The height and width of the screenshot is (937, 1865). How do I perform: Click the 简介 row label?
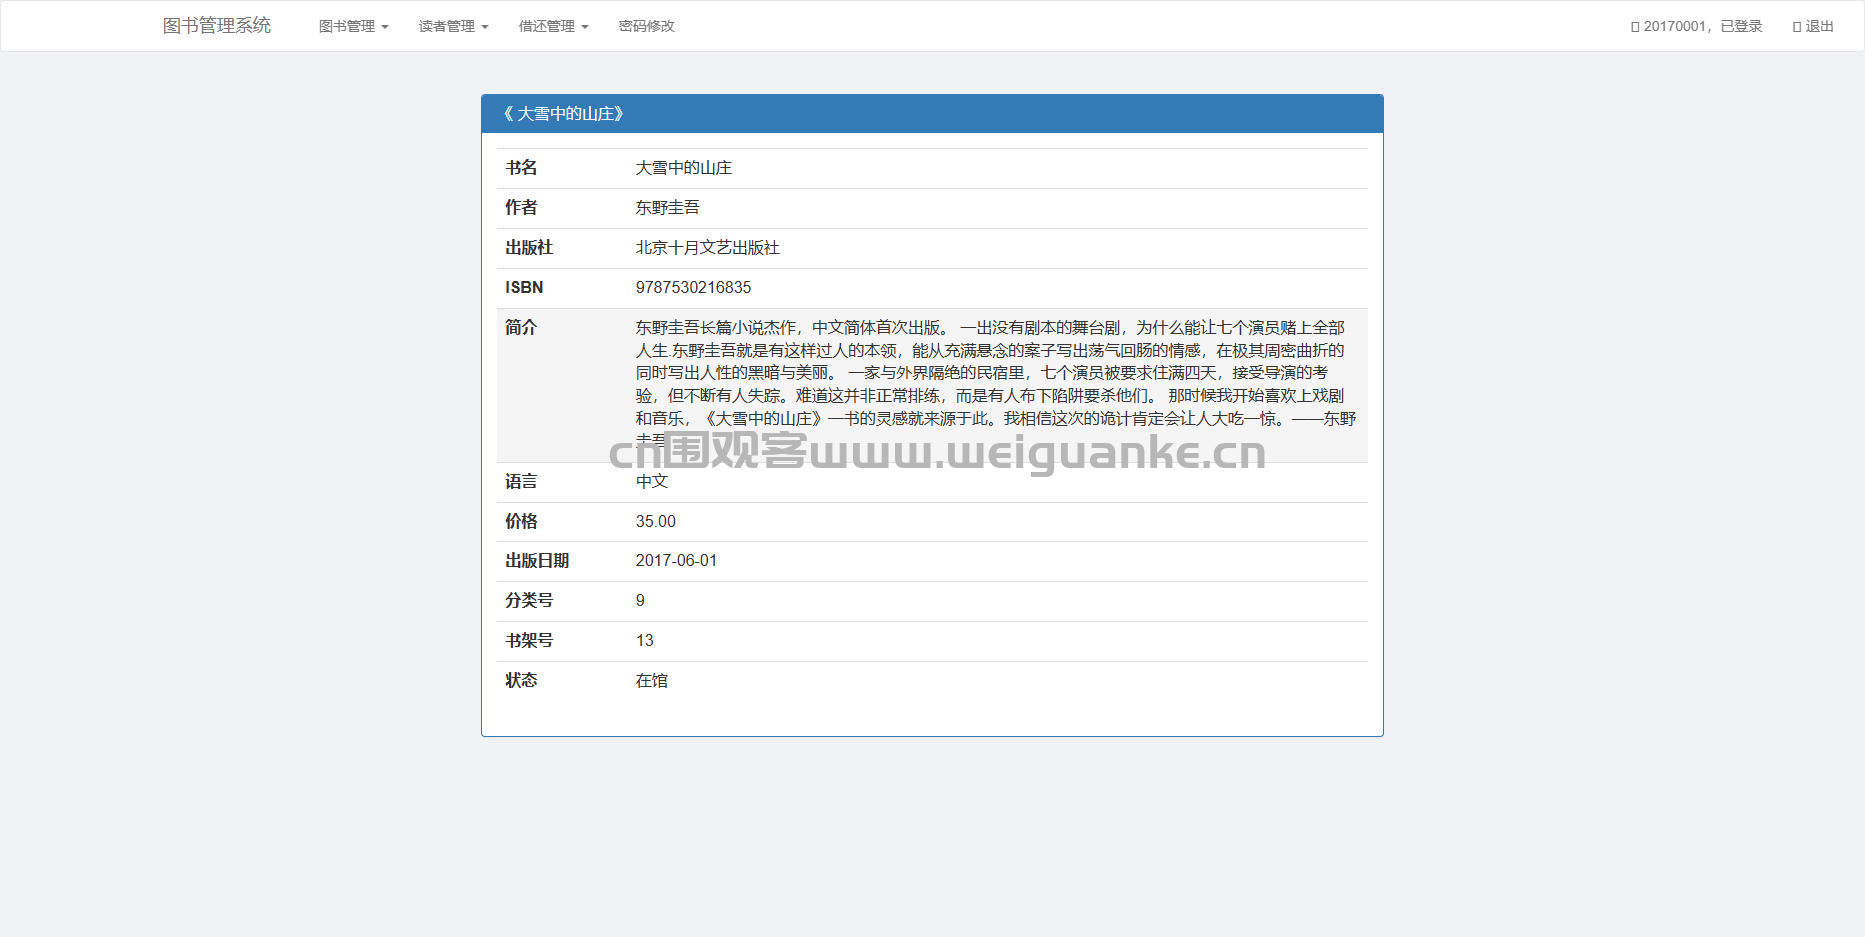click(521, 328)
